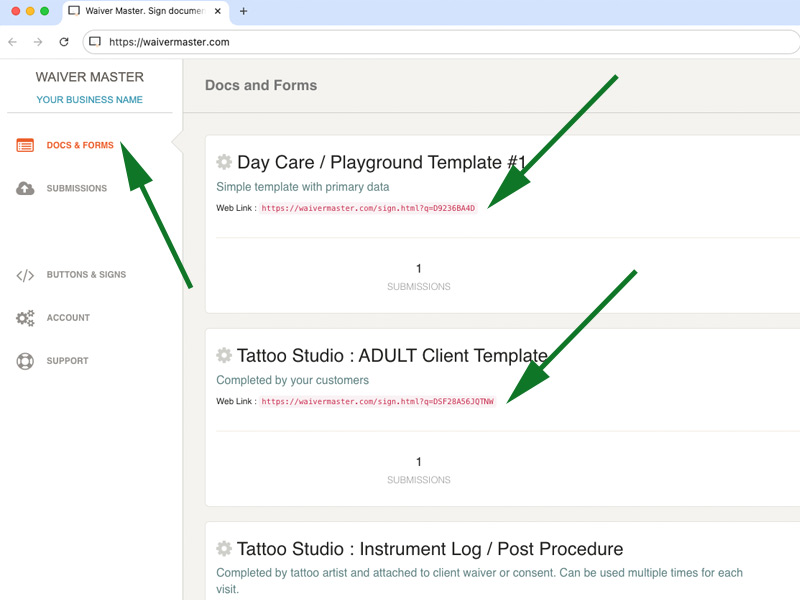Click 'Web Link :' label in Day Care card
Viewport: 800px width, 600px height.
click(x=236, y=208)
